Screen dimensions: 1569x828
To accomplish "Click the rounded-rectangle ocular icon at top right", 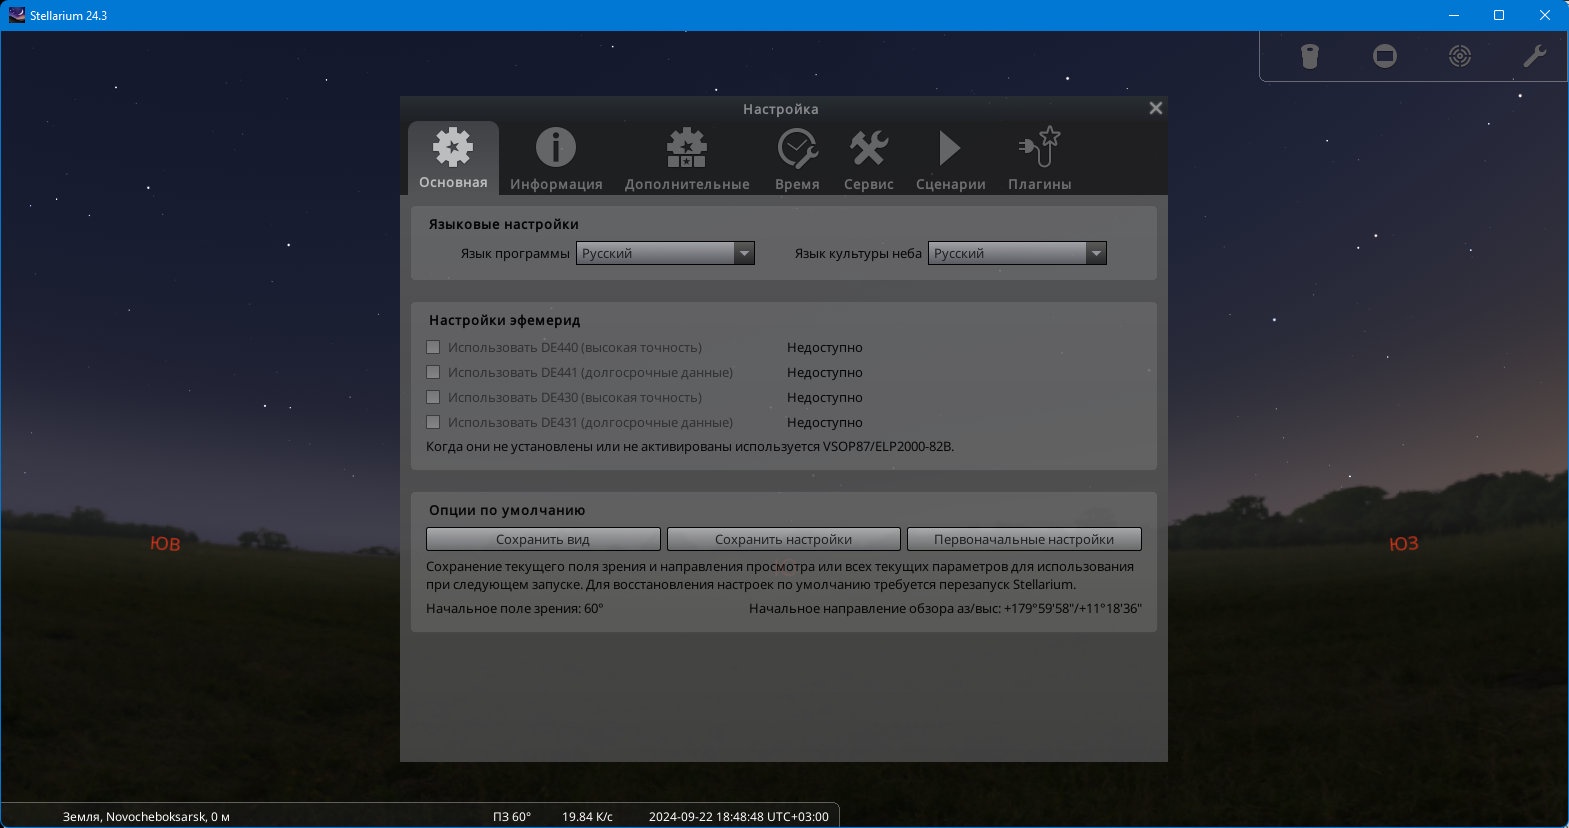I will click(1384, 56).
